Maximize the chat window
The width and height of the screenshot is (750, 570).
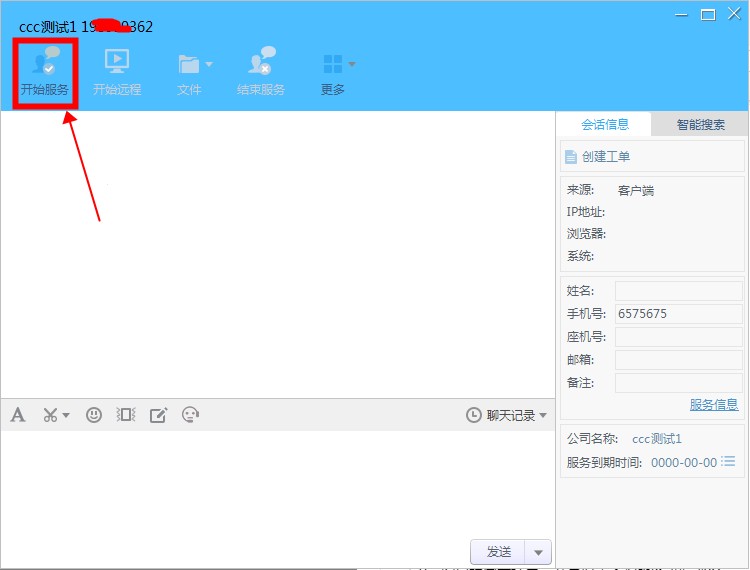tap(708, 15)
